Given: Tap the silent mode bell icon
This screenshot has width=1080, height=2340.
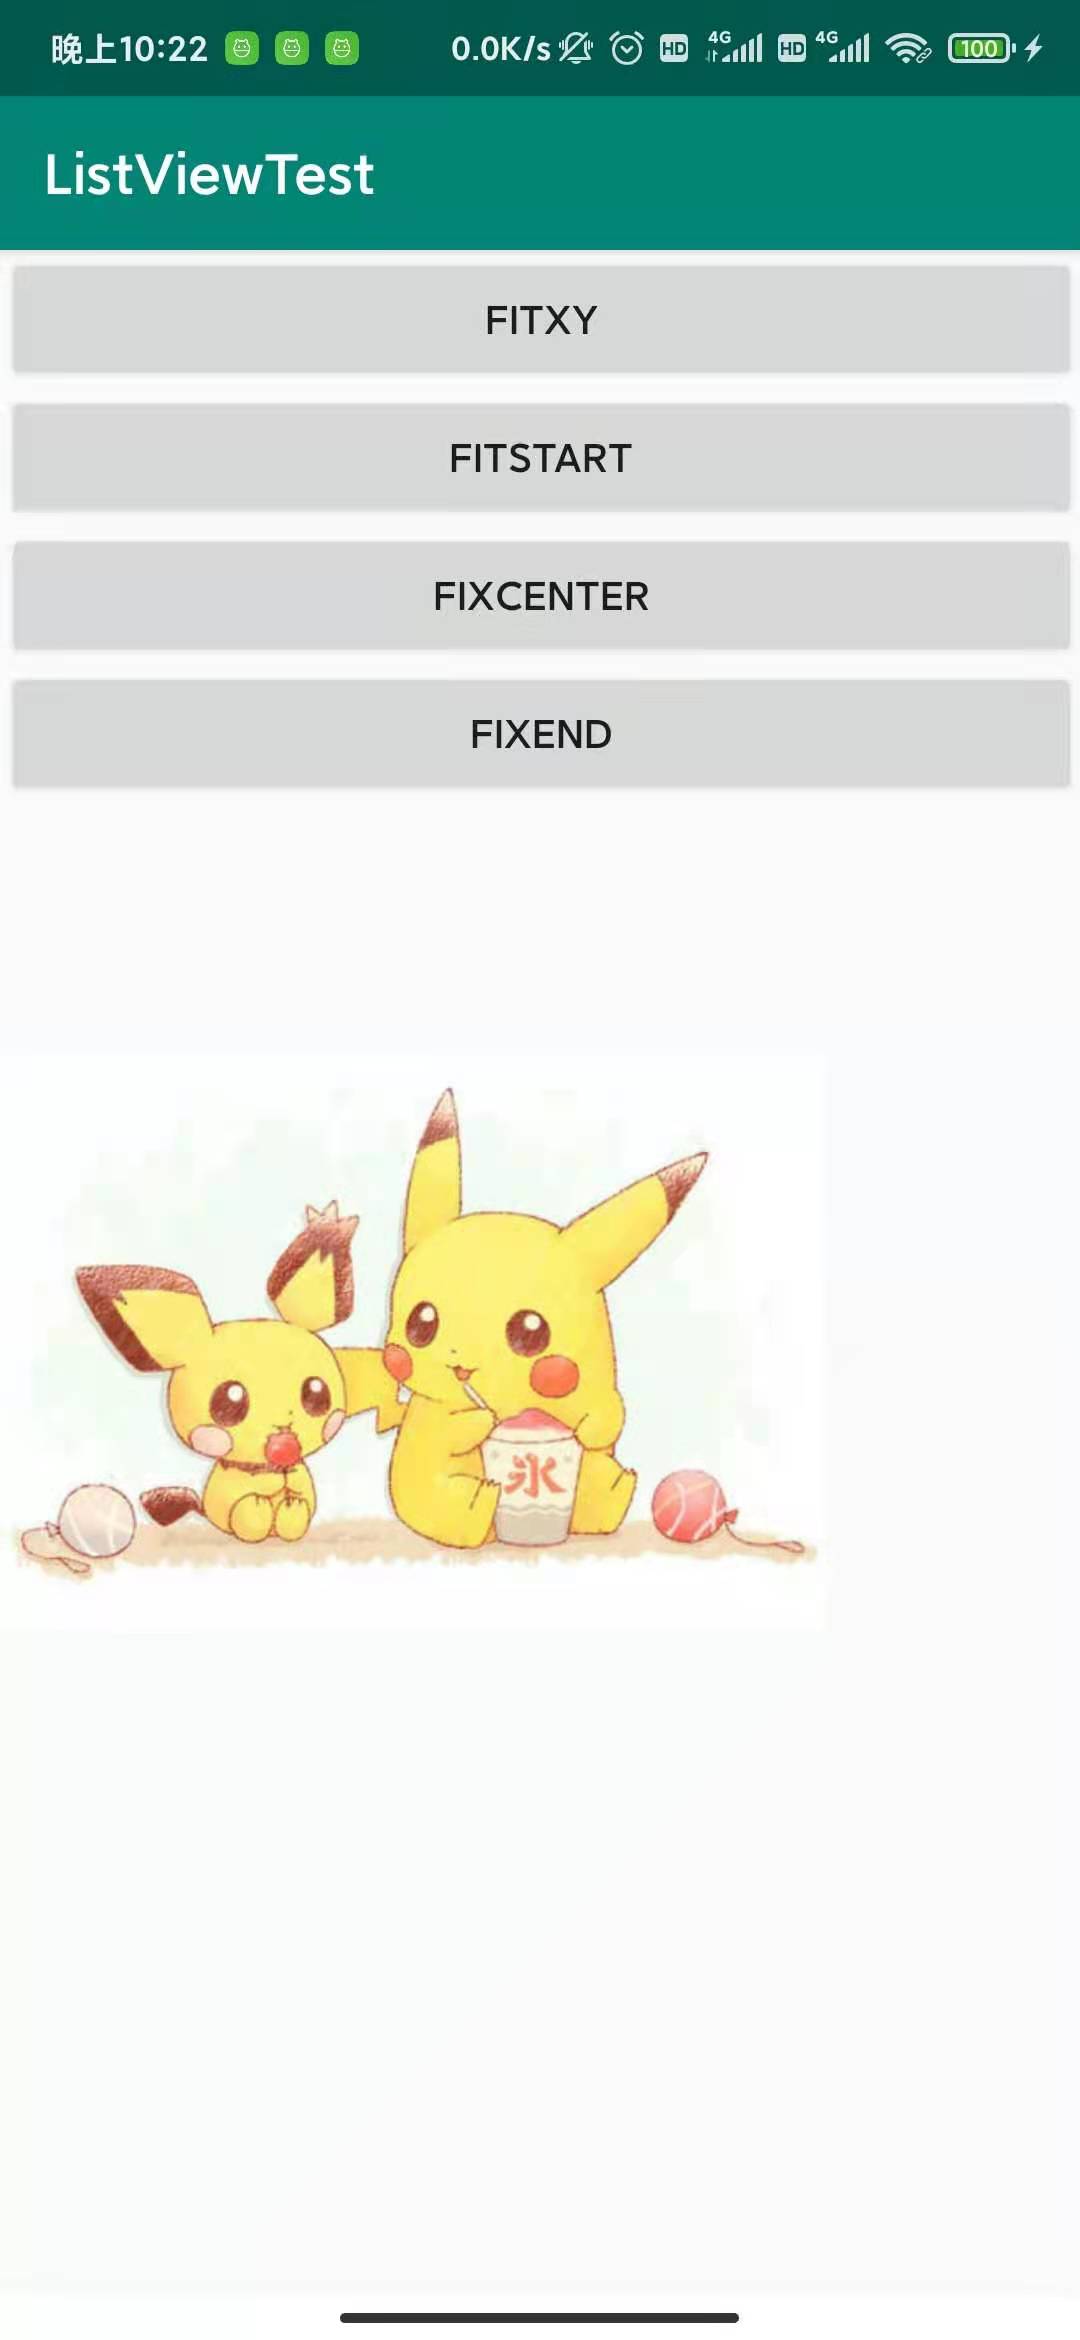Looking at the screenshot, I should coord(575,48).
